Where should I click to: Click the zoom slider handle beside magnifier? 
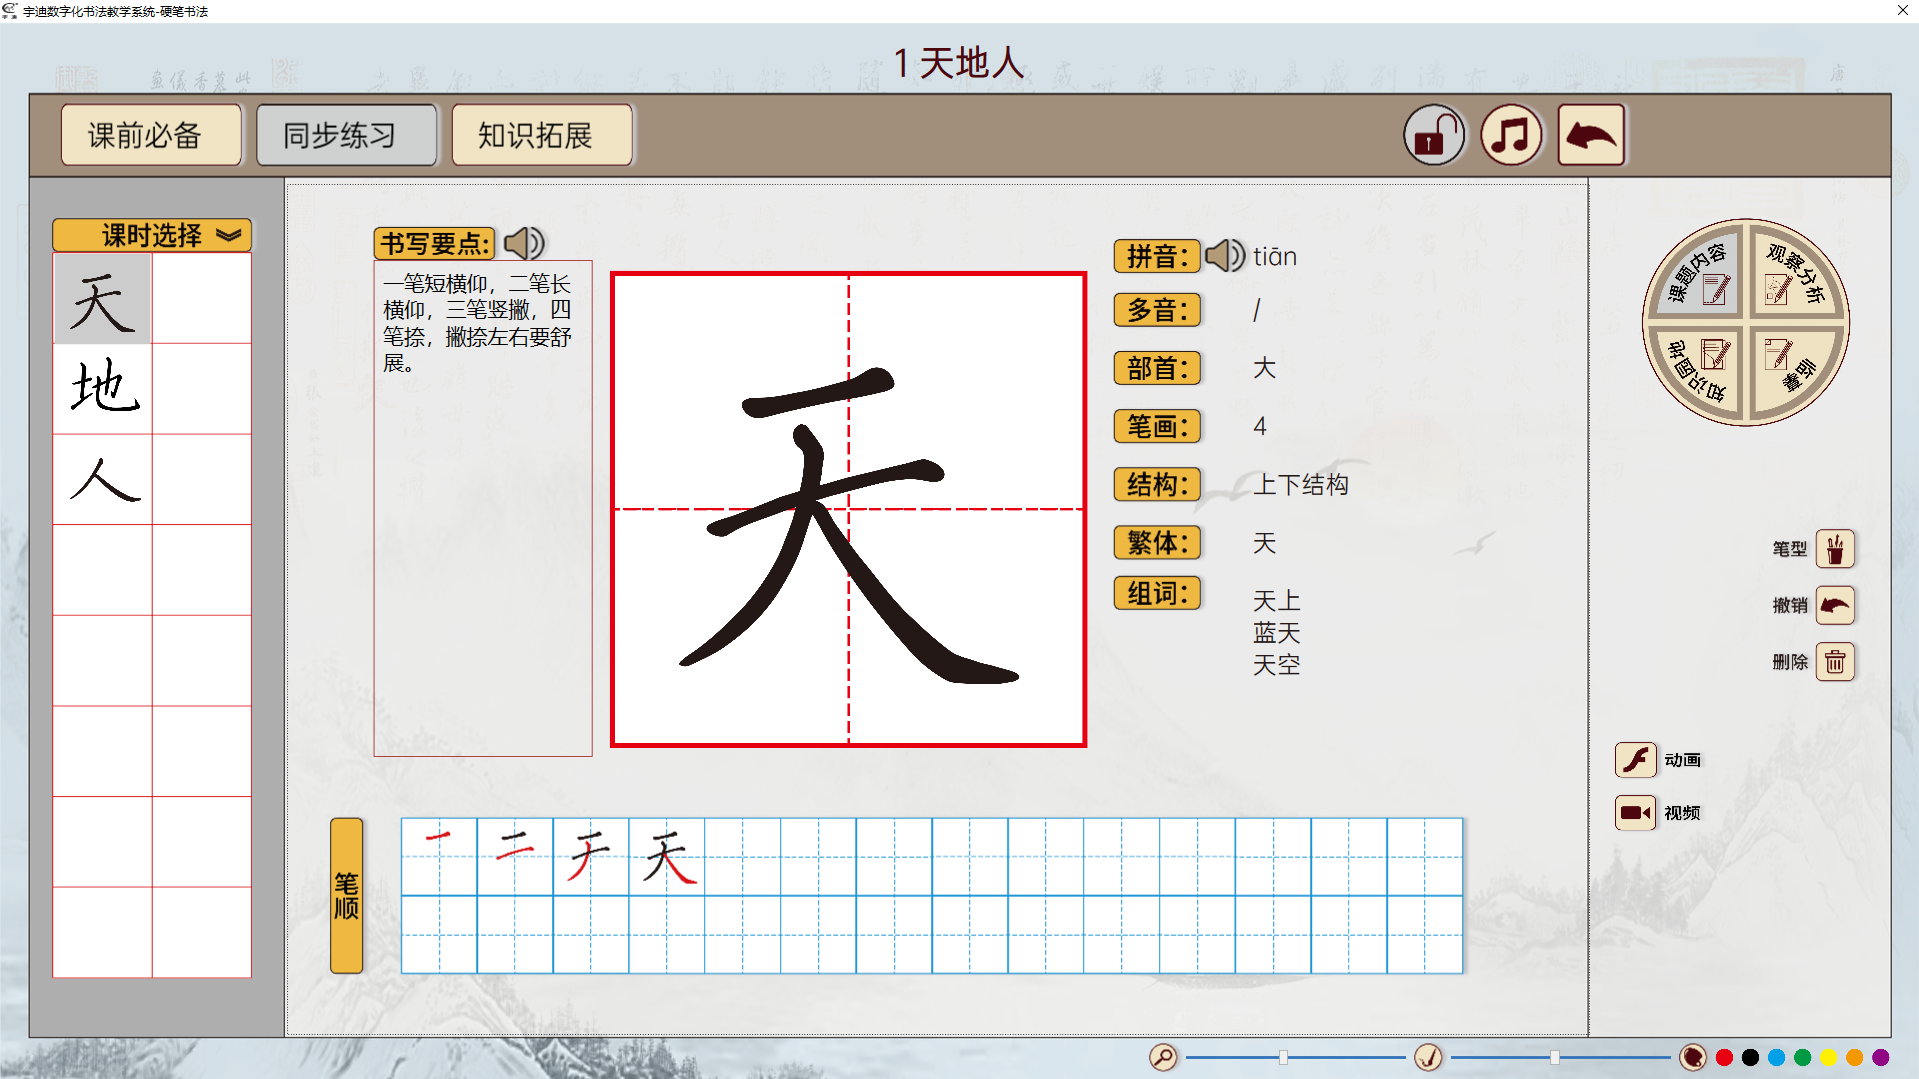click(x=1283, y=1057)
